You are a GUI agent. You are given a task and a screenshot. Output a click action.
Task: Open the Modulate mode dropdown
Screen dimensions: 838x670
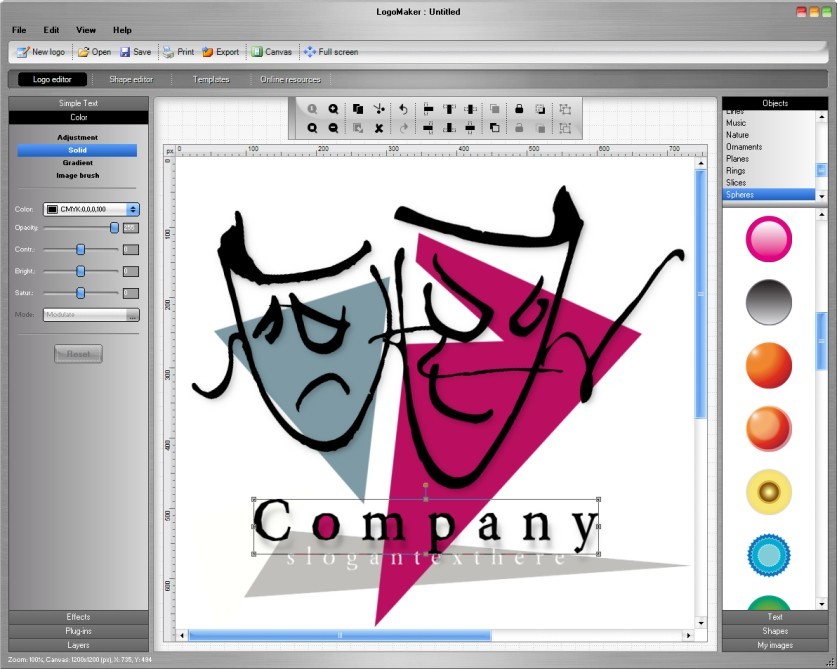[x=91, y=315]
